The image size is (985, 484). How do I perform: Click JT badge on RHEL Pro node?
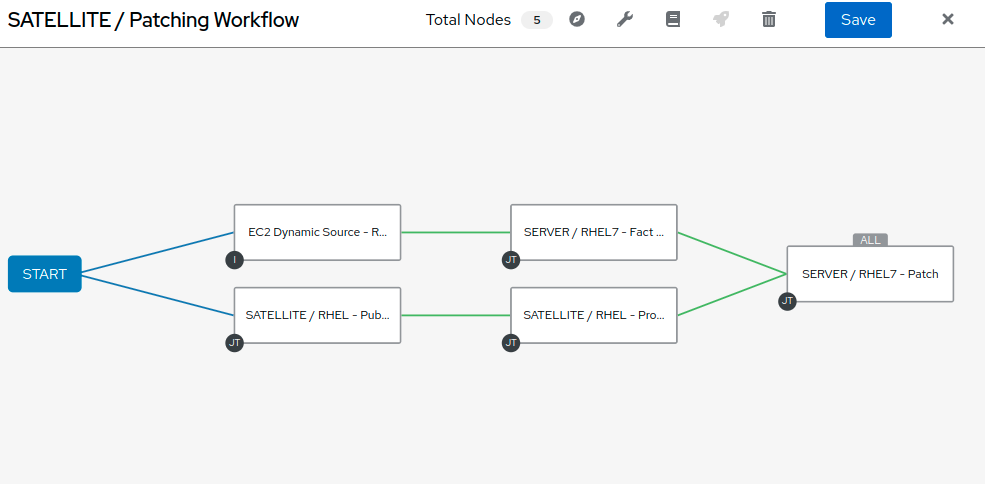511,343
